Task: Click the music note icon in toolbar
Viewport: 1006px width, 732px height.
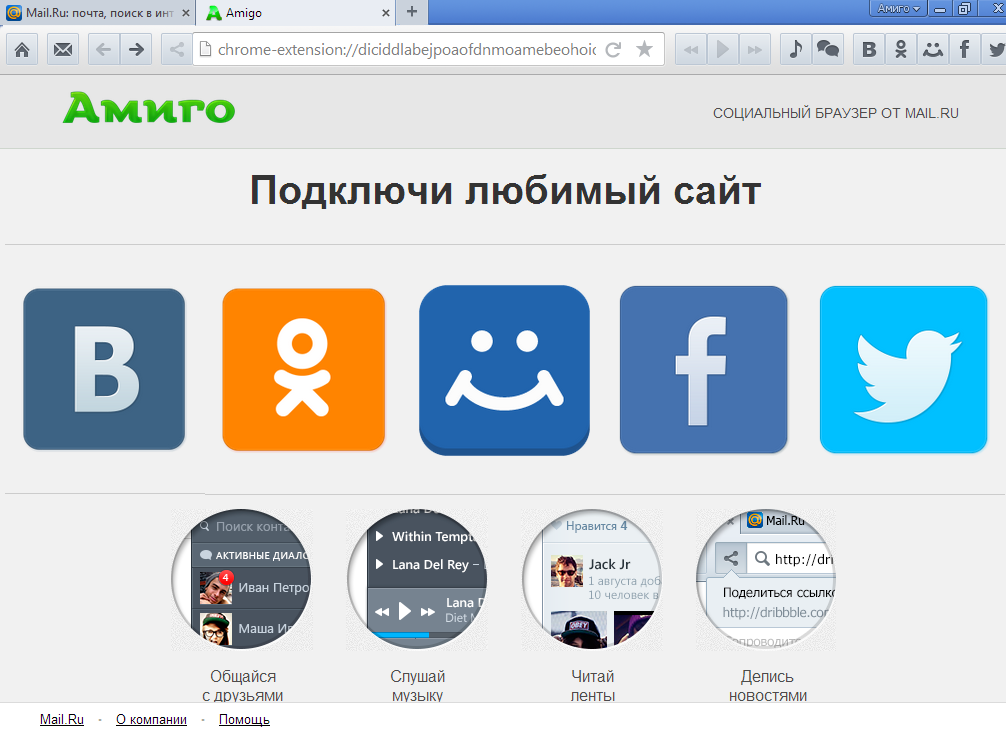Action: pos(795,49)
